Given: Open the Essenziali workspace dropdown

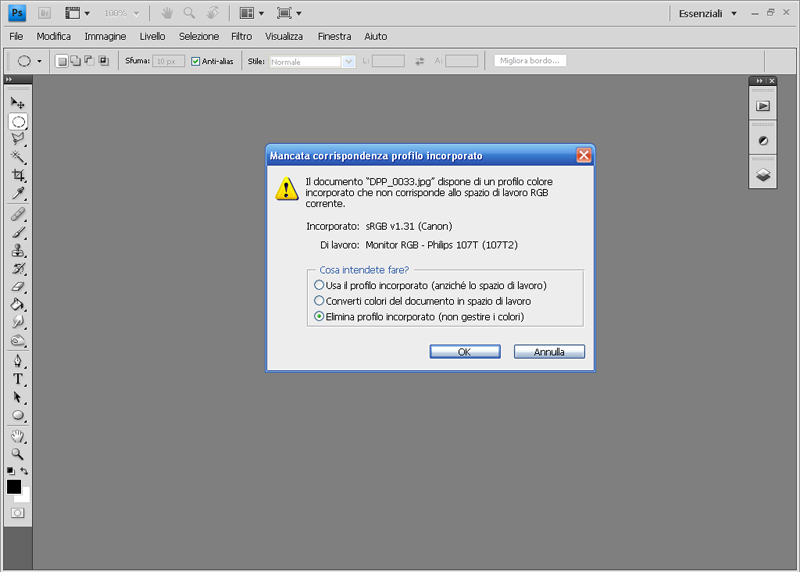Looking at the screenshot, I should pyautogui.click(x=708, y=14).
